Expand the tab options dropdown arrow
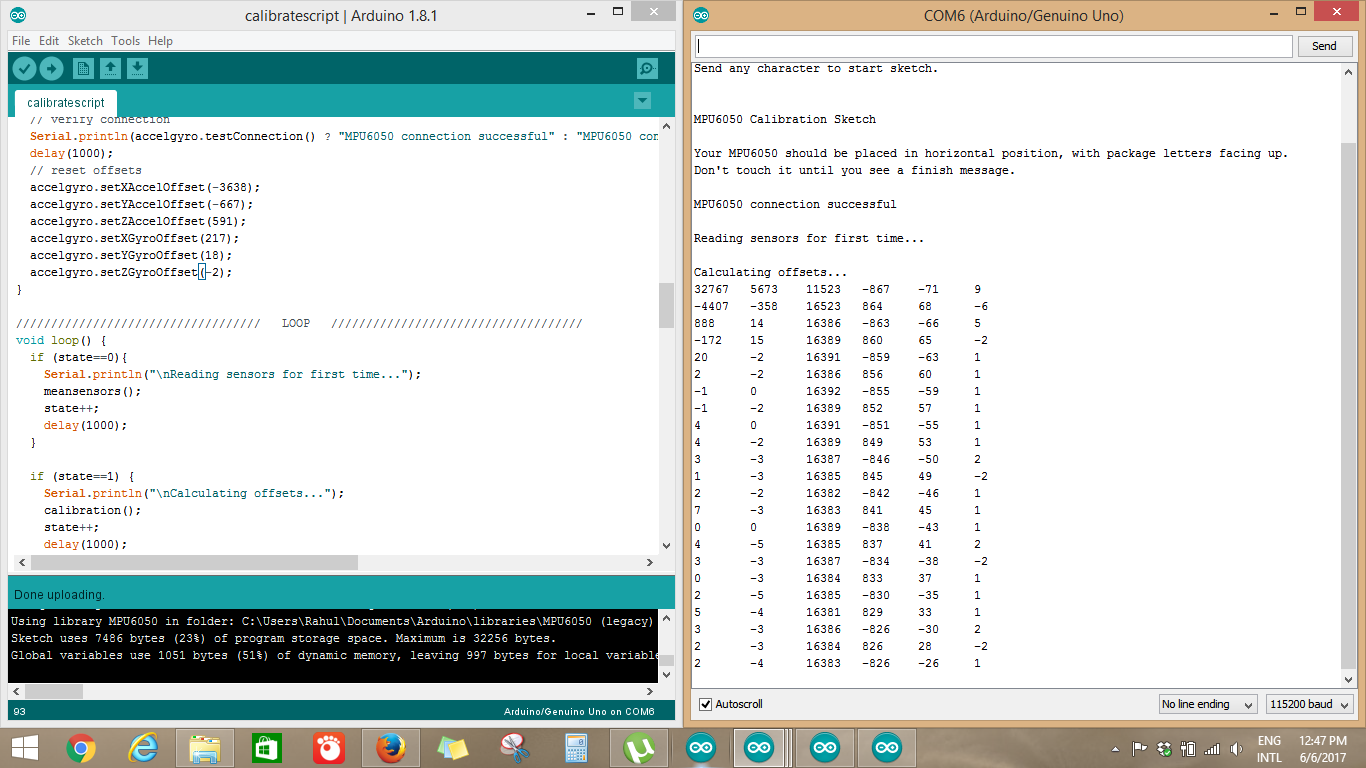Image resolution: width=1366 pixels, height=768 pixels. (642, 101)
